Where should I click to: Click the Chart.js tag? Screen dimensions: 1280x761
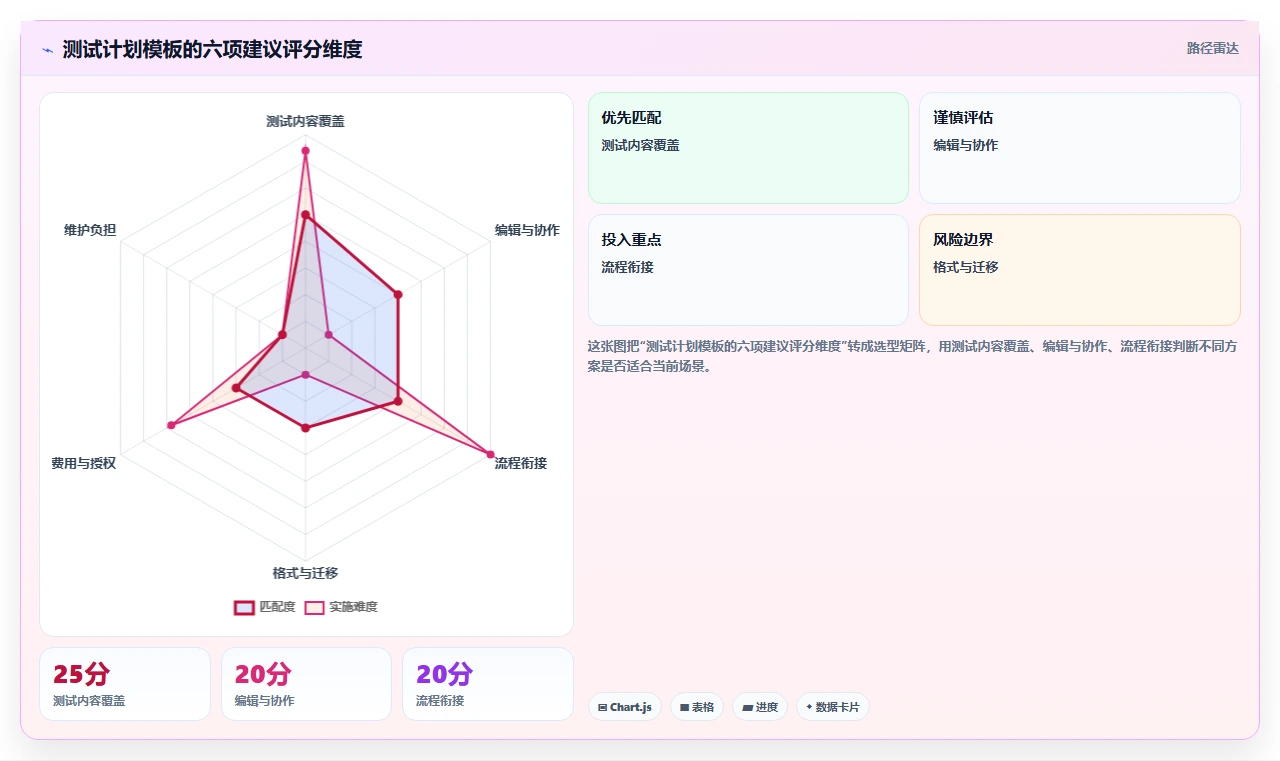pyautogui.click(x=624, y=707)
